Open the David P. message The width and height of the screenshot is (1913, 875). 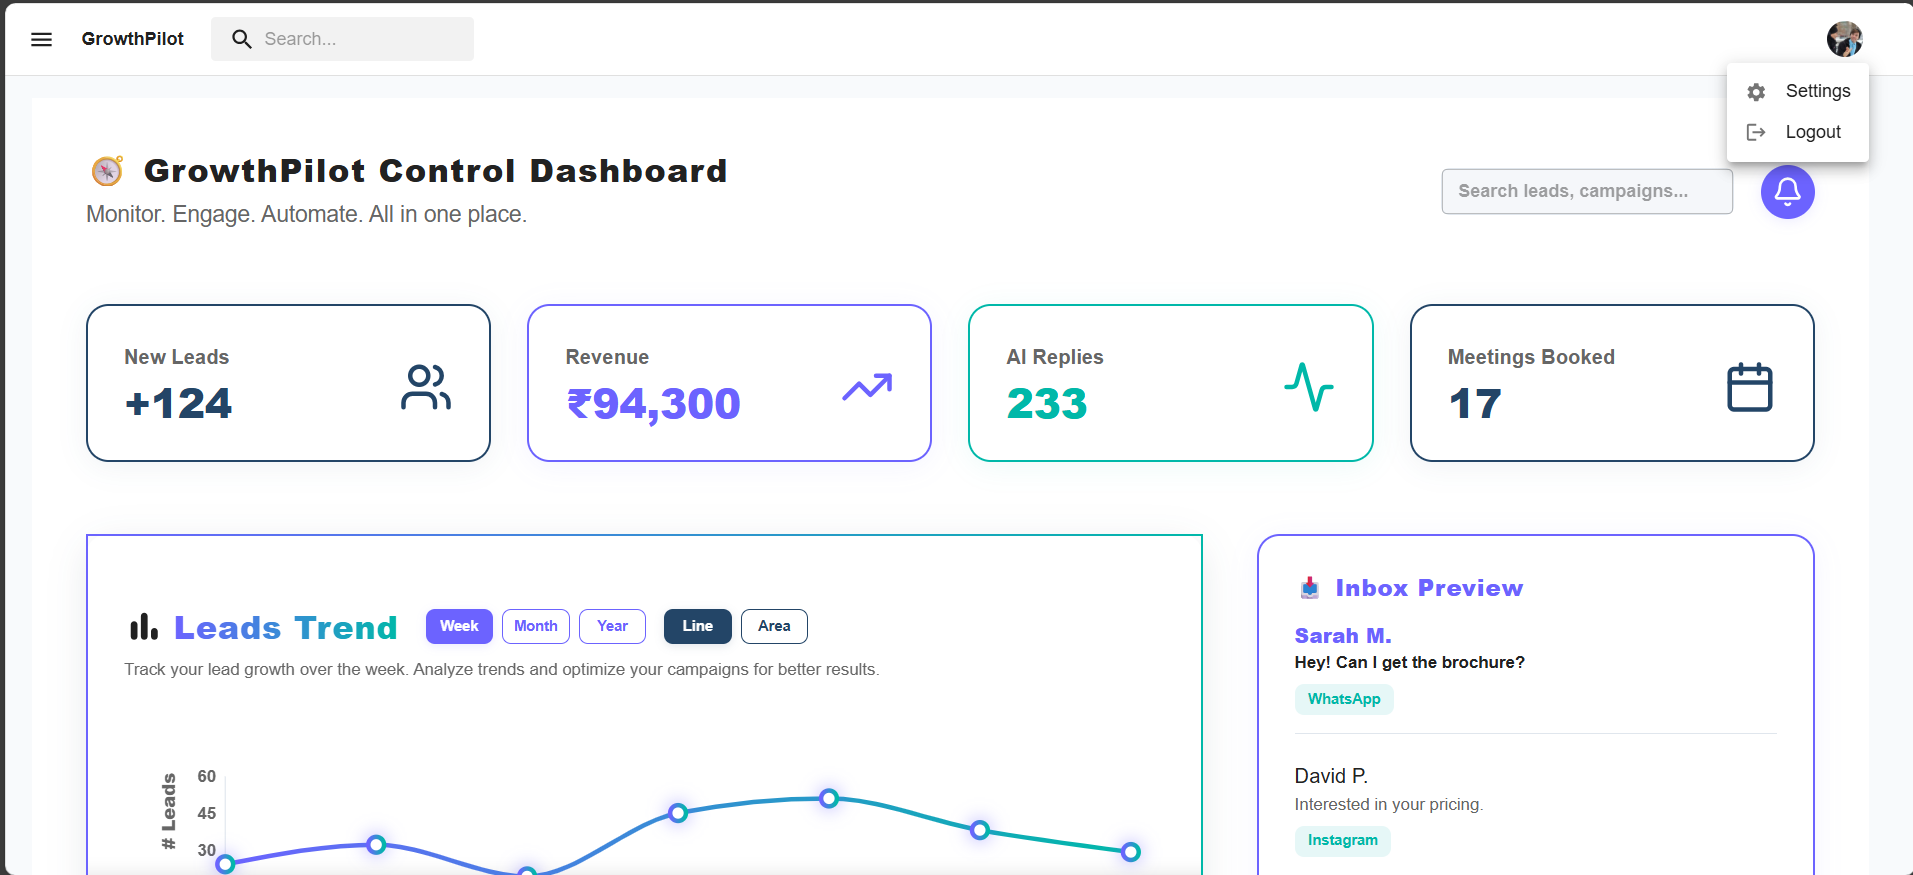pos(1331,776)
